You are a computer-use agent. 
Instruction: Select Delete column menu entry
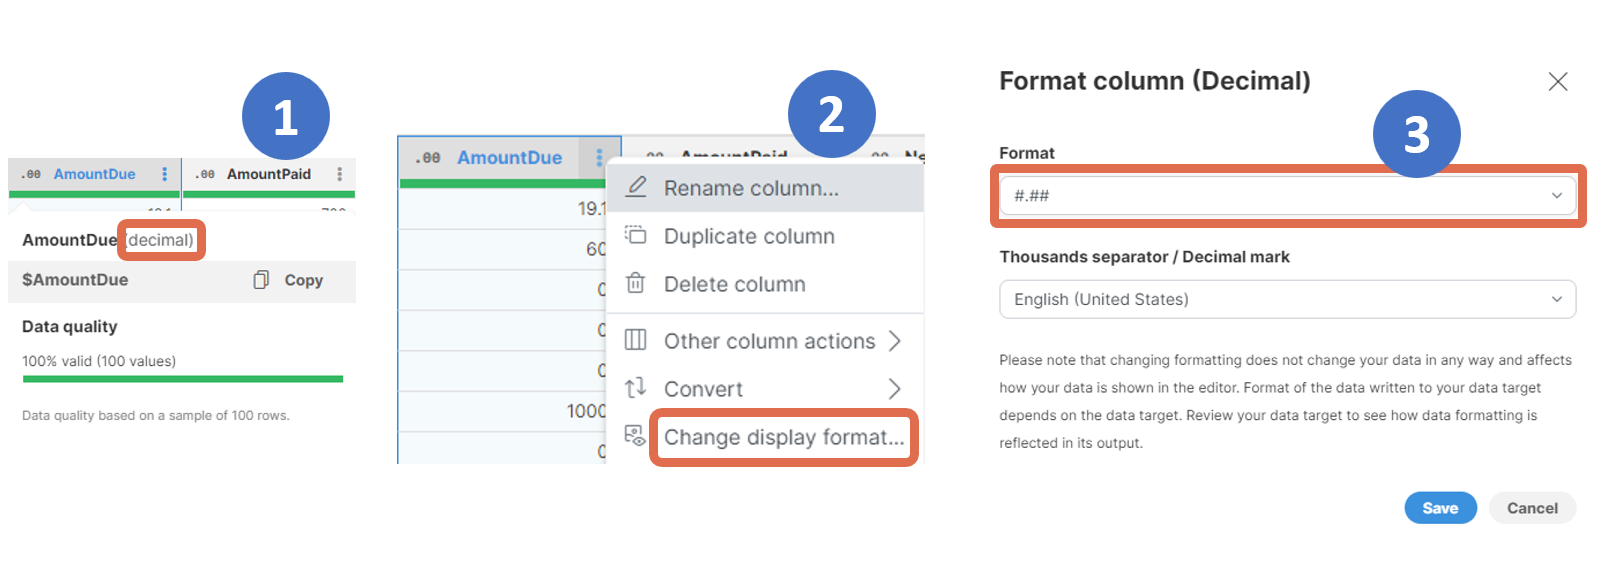pos(734,284)
